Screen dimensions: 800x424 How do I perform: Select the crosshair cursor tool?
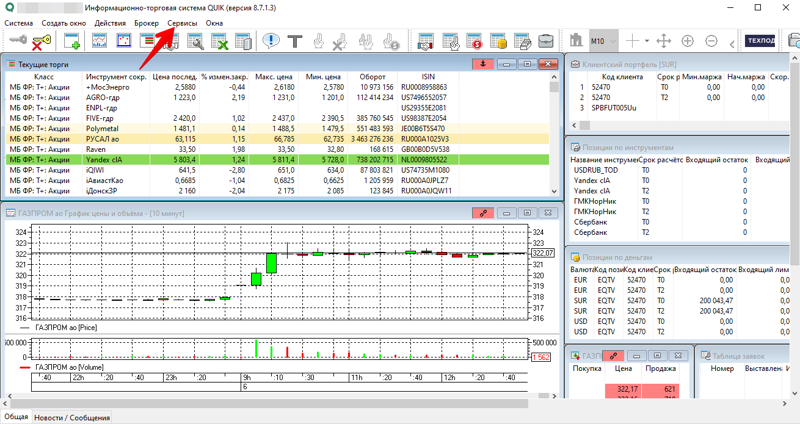632,41
